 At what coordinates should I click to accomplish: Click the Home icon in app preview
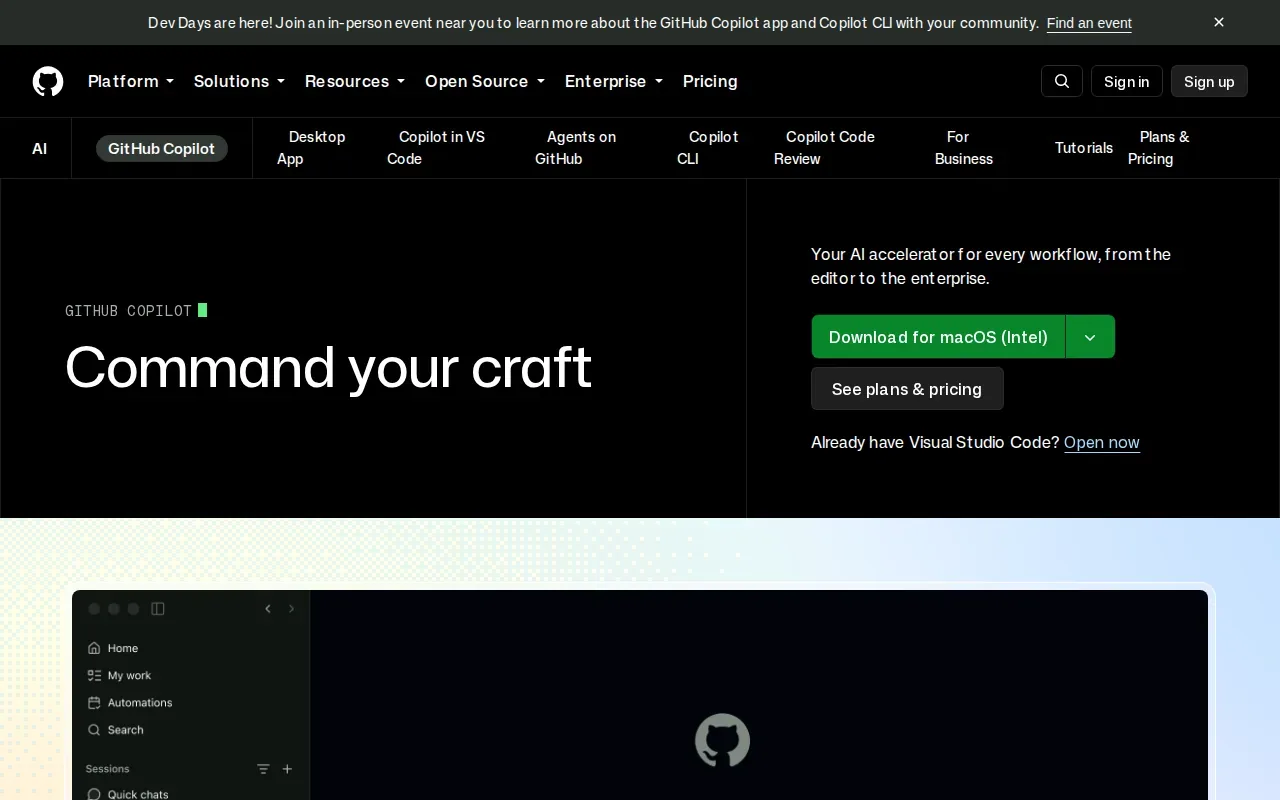tap(94, 648)
